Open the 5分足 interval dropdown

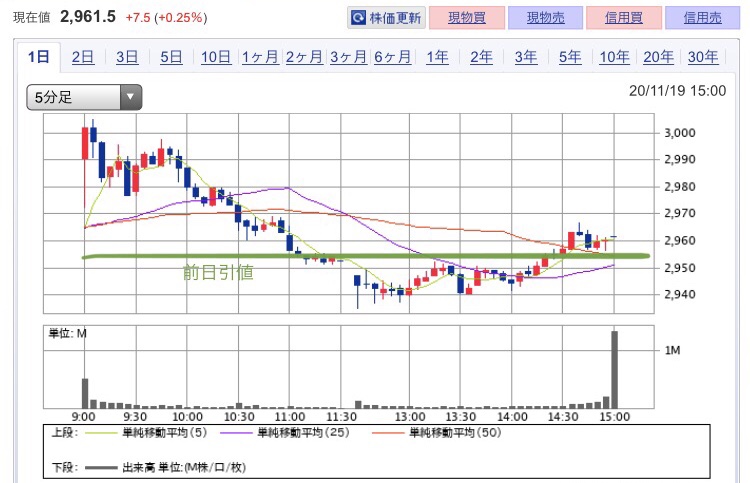pyautogui.click(x=84, y=97)
